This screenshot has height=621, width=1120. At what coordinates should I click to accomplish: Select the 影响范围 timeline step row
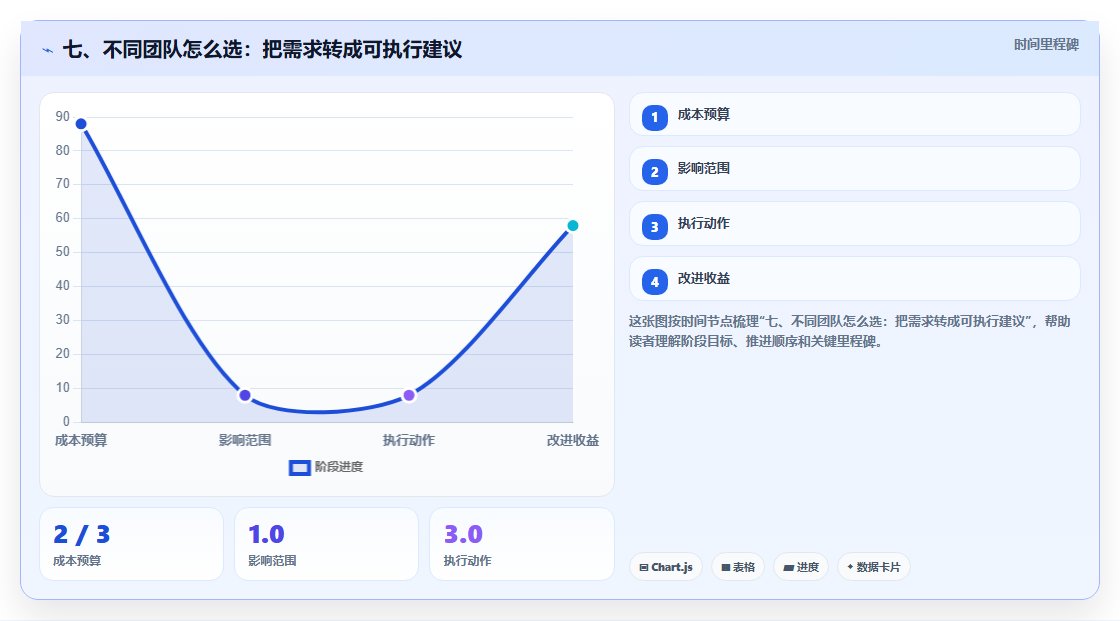(854, 169)
